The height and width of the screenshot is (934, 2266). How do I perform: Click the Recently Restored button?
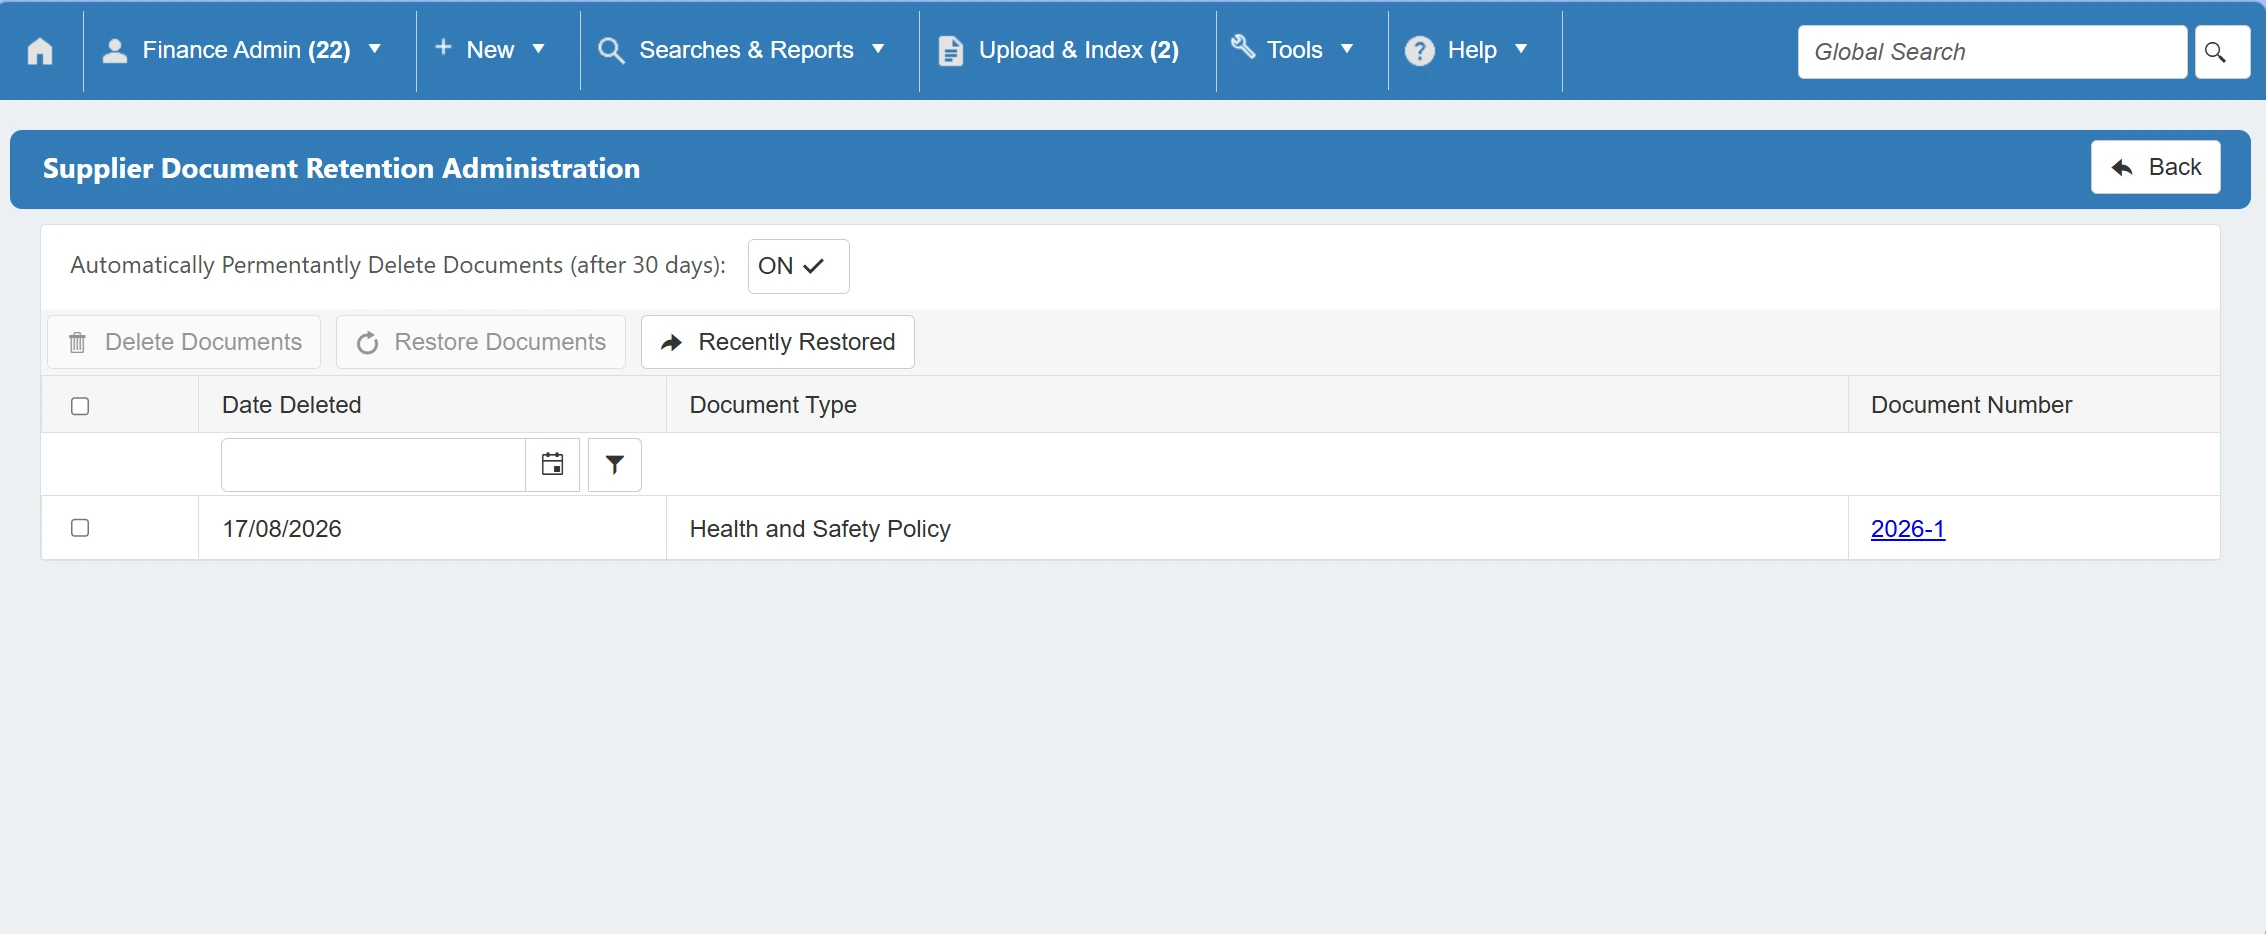(777, 342)
